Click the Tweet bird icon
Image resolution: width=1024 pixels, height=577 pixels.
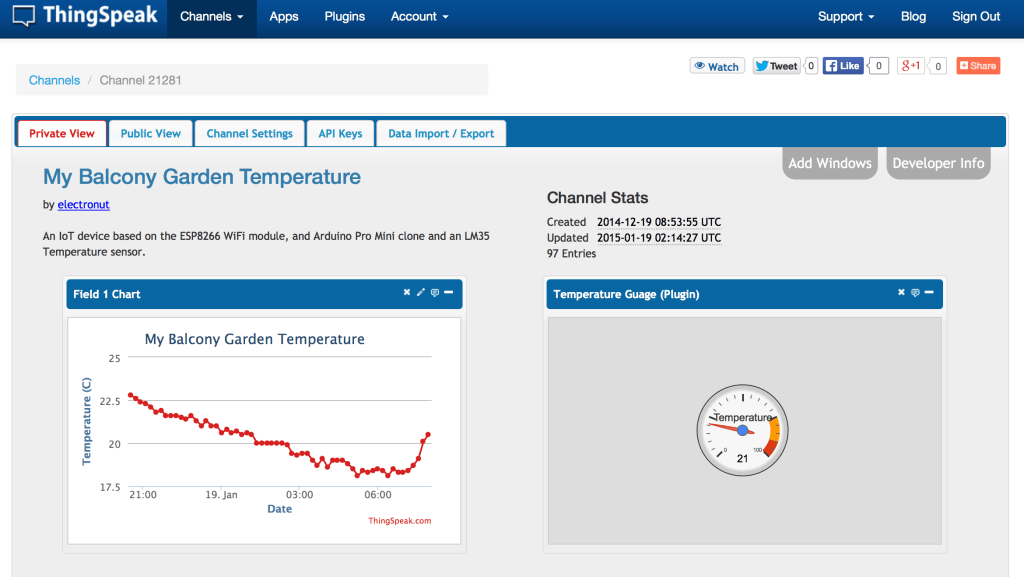(x=764, y=65)
